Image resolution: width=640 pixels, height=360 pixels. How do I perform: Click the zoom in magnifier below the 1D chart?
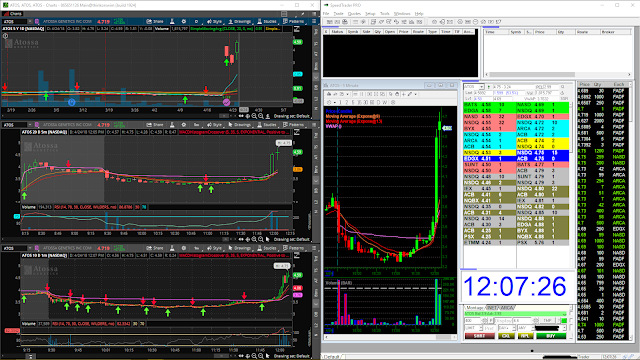[x=260, y=116]
